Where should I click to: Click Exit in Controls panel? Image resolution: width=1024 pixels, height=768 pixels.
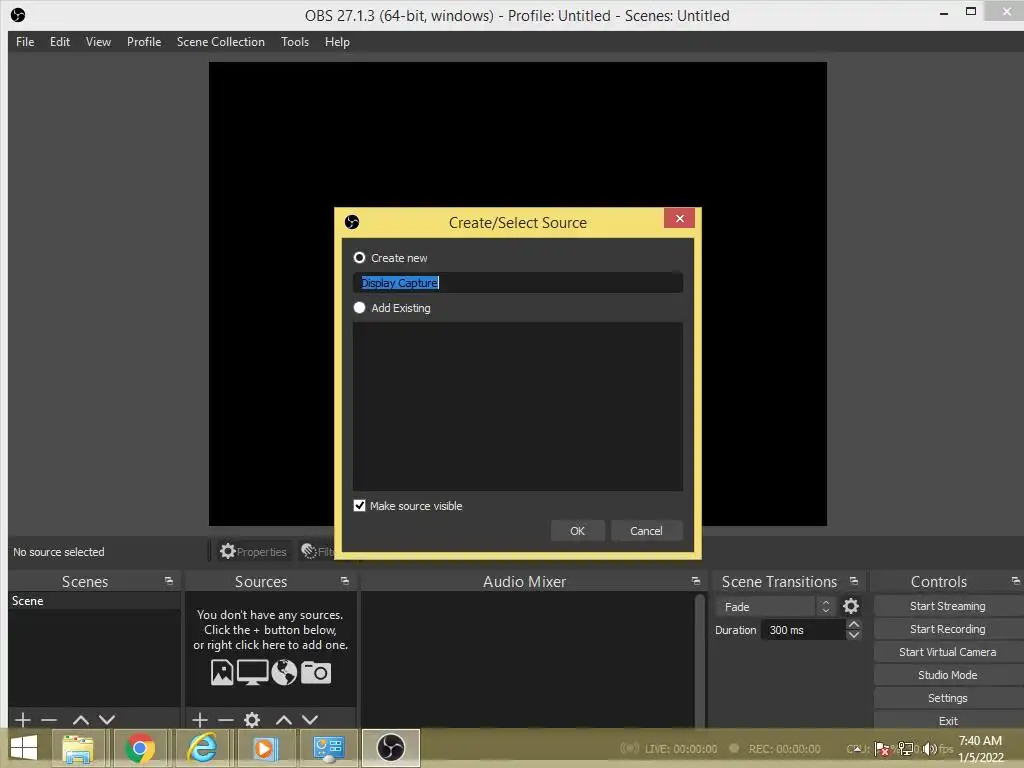pyautogui.click(x=948, y=720)
